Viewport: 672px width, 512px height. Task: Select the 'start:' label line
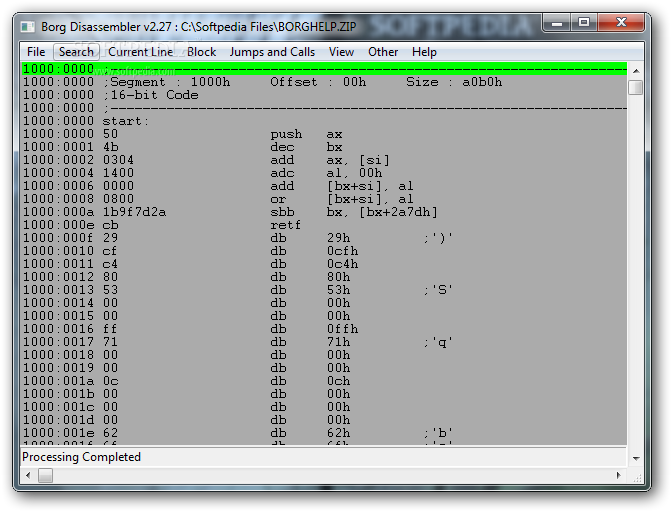click(x=324, y=121)
